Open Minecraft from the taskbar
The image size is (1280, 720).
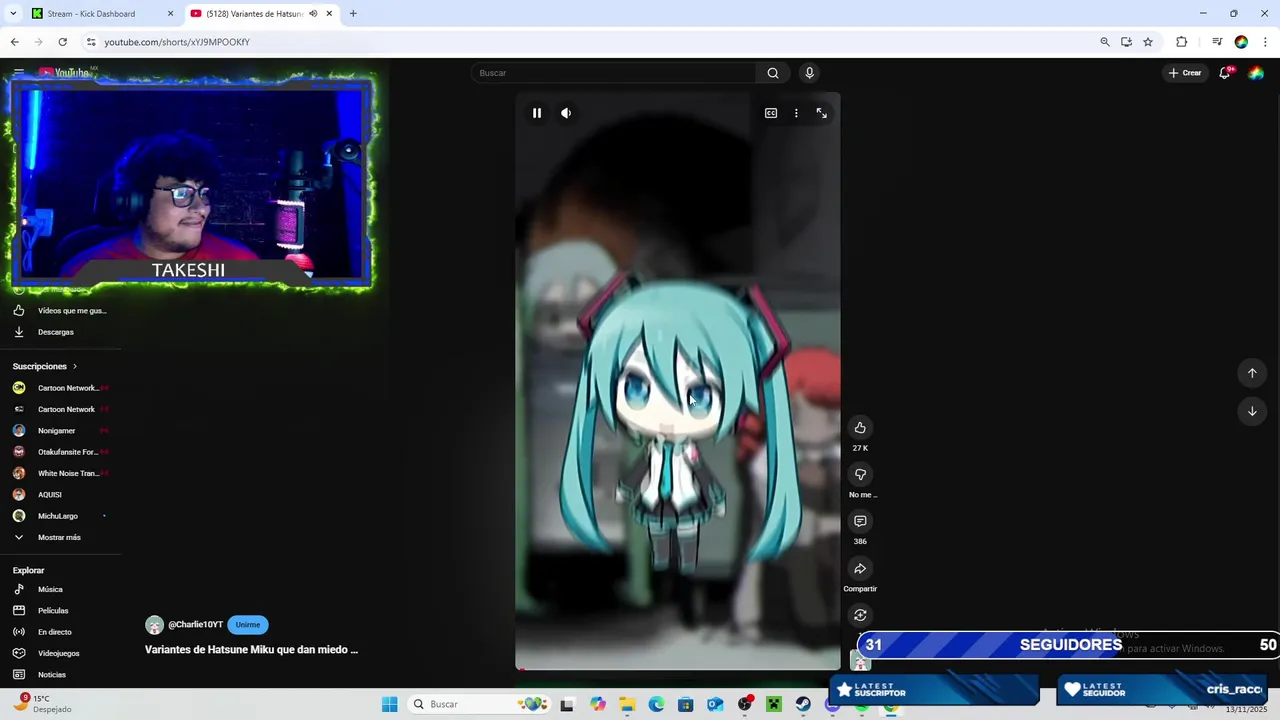point(773,704)
